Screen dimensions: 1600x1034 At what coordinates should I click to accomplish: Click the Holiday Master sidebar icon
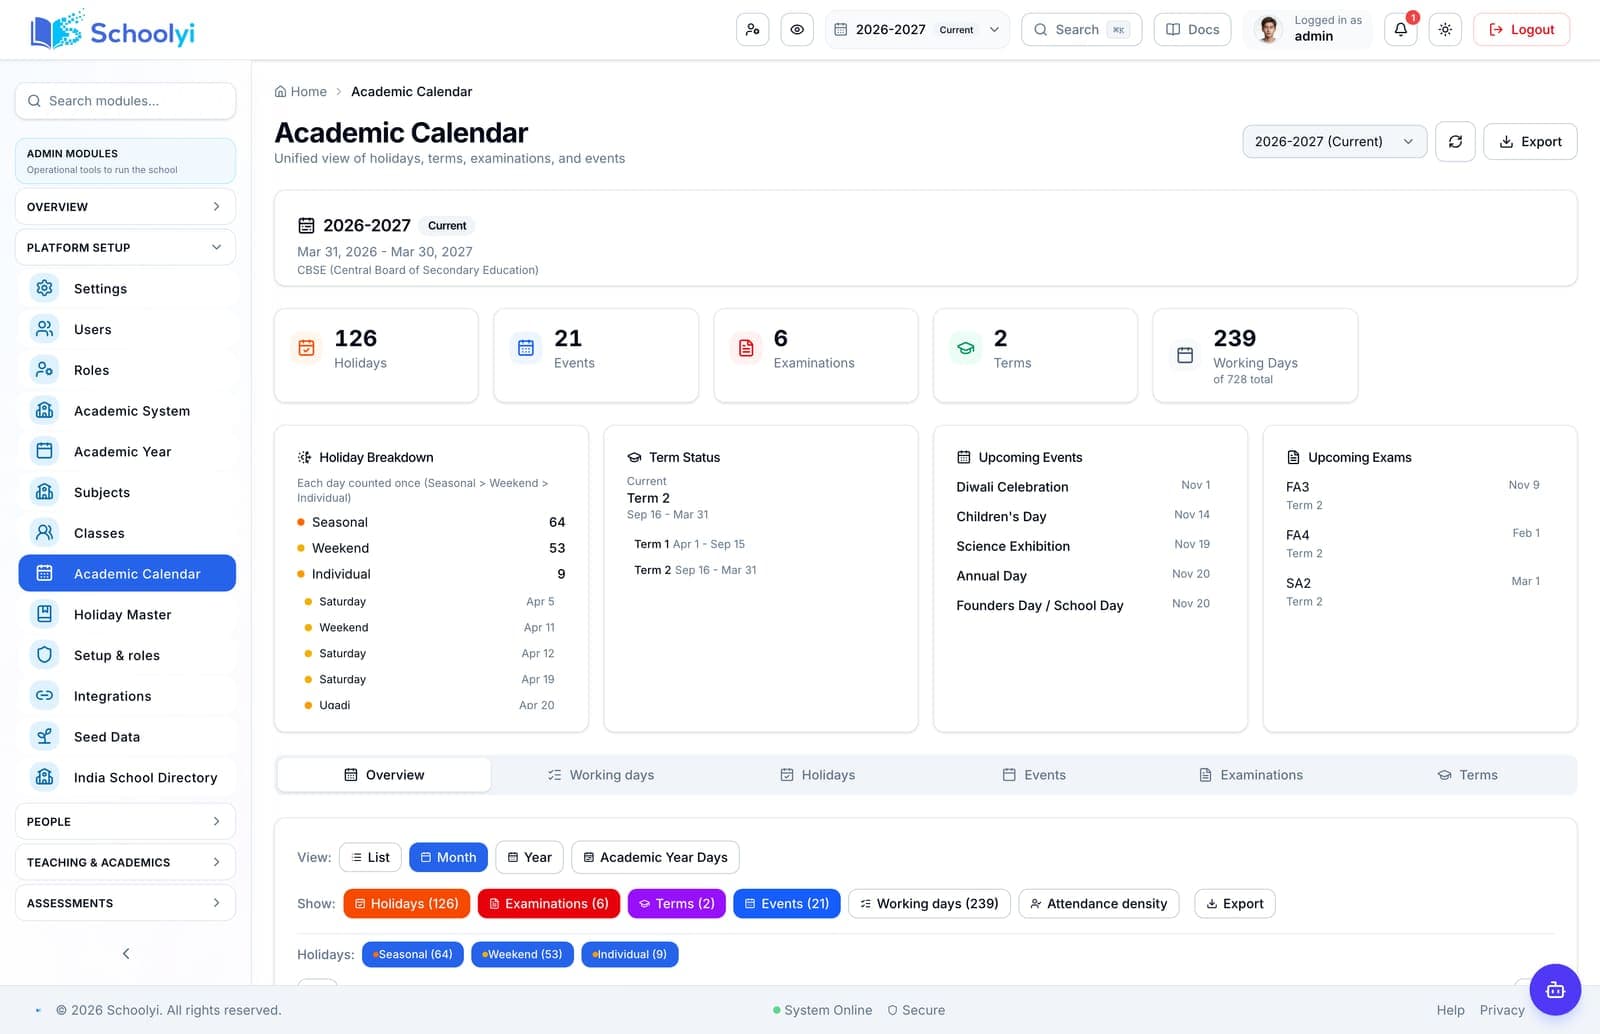click(44, 614)
